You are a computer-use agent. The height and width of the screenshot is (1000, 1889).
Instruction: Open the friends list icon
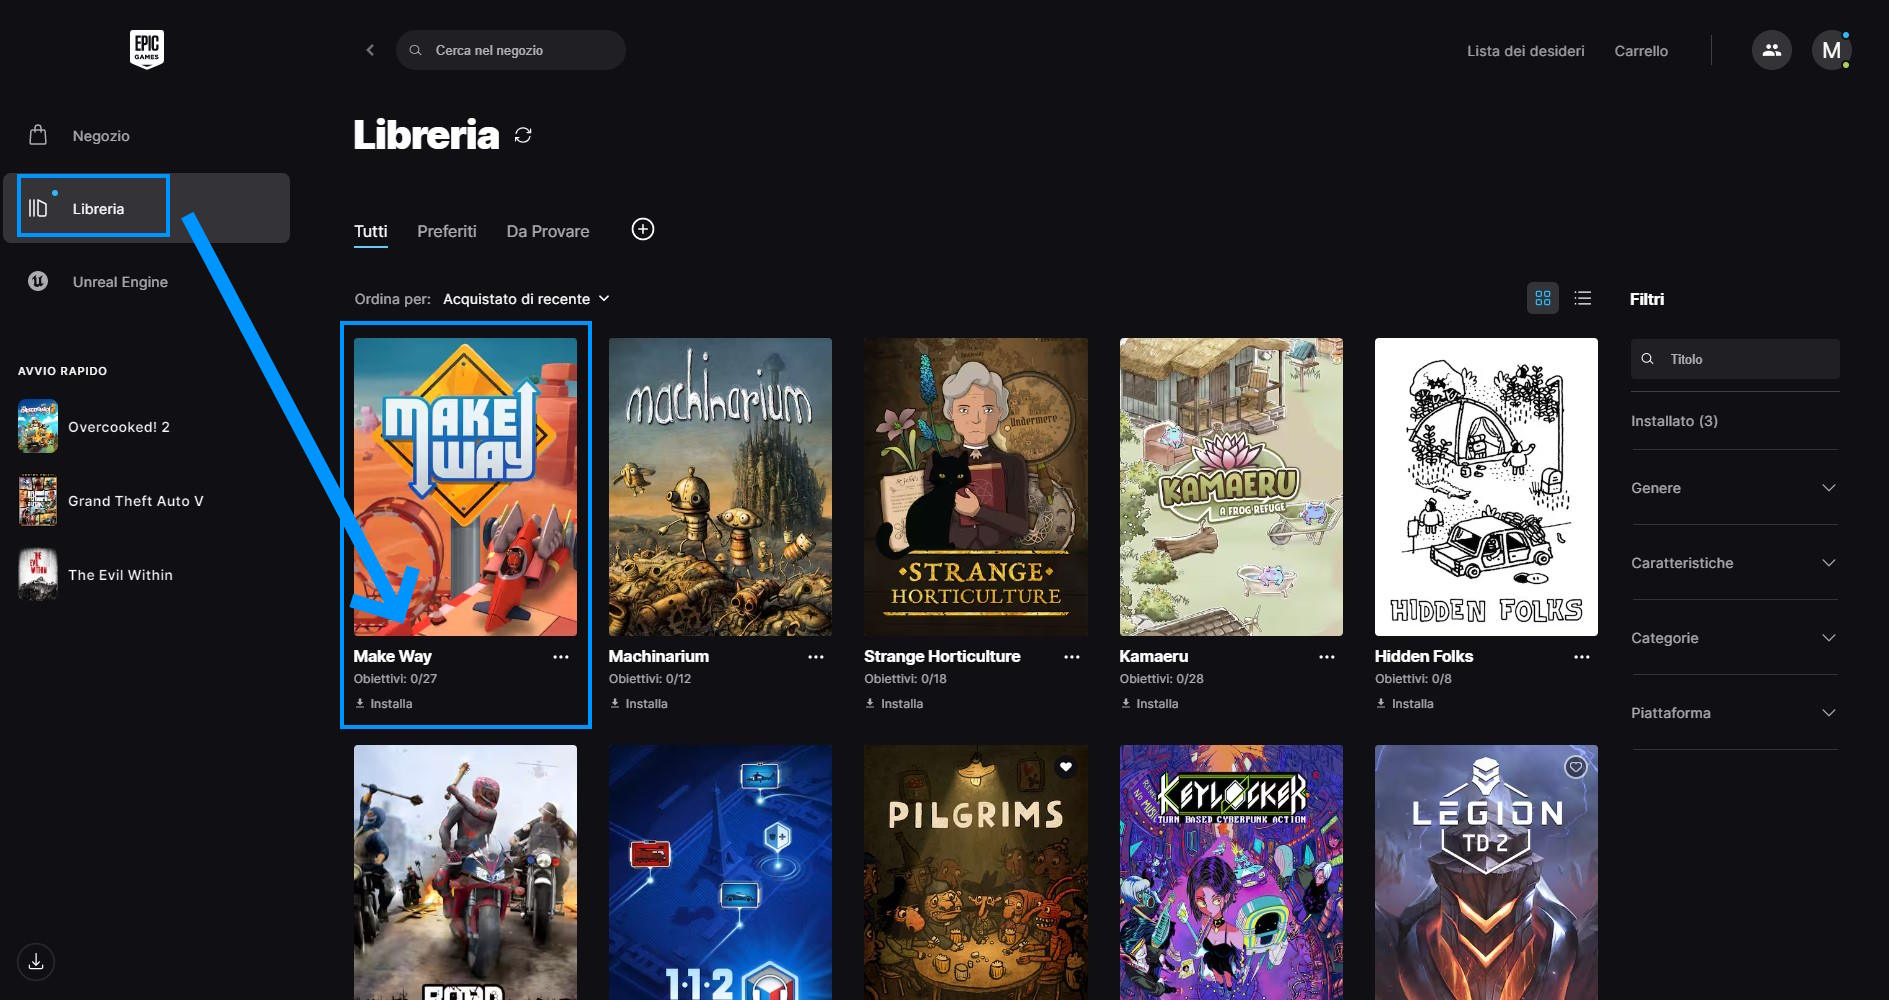(x=1771, y=50)
